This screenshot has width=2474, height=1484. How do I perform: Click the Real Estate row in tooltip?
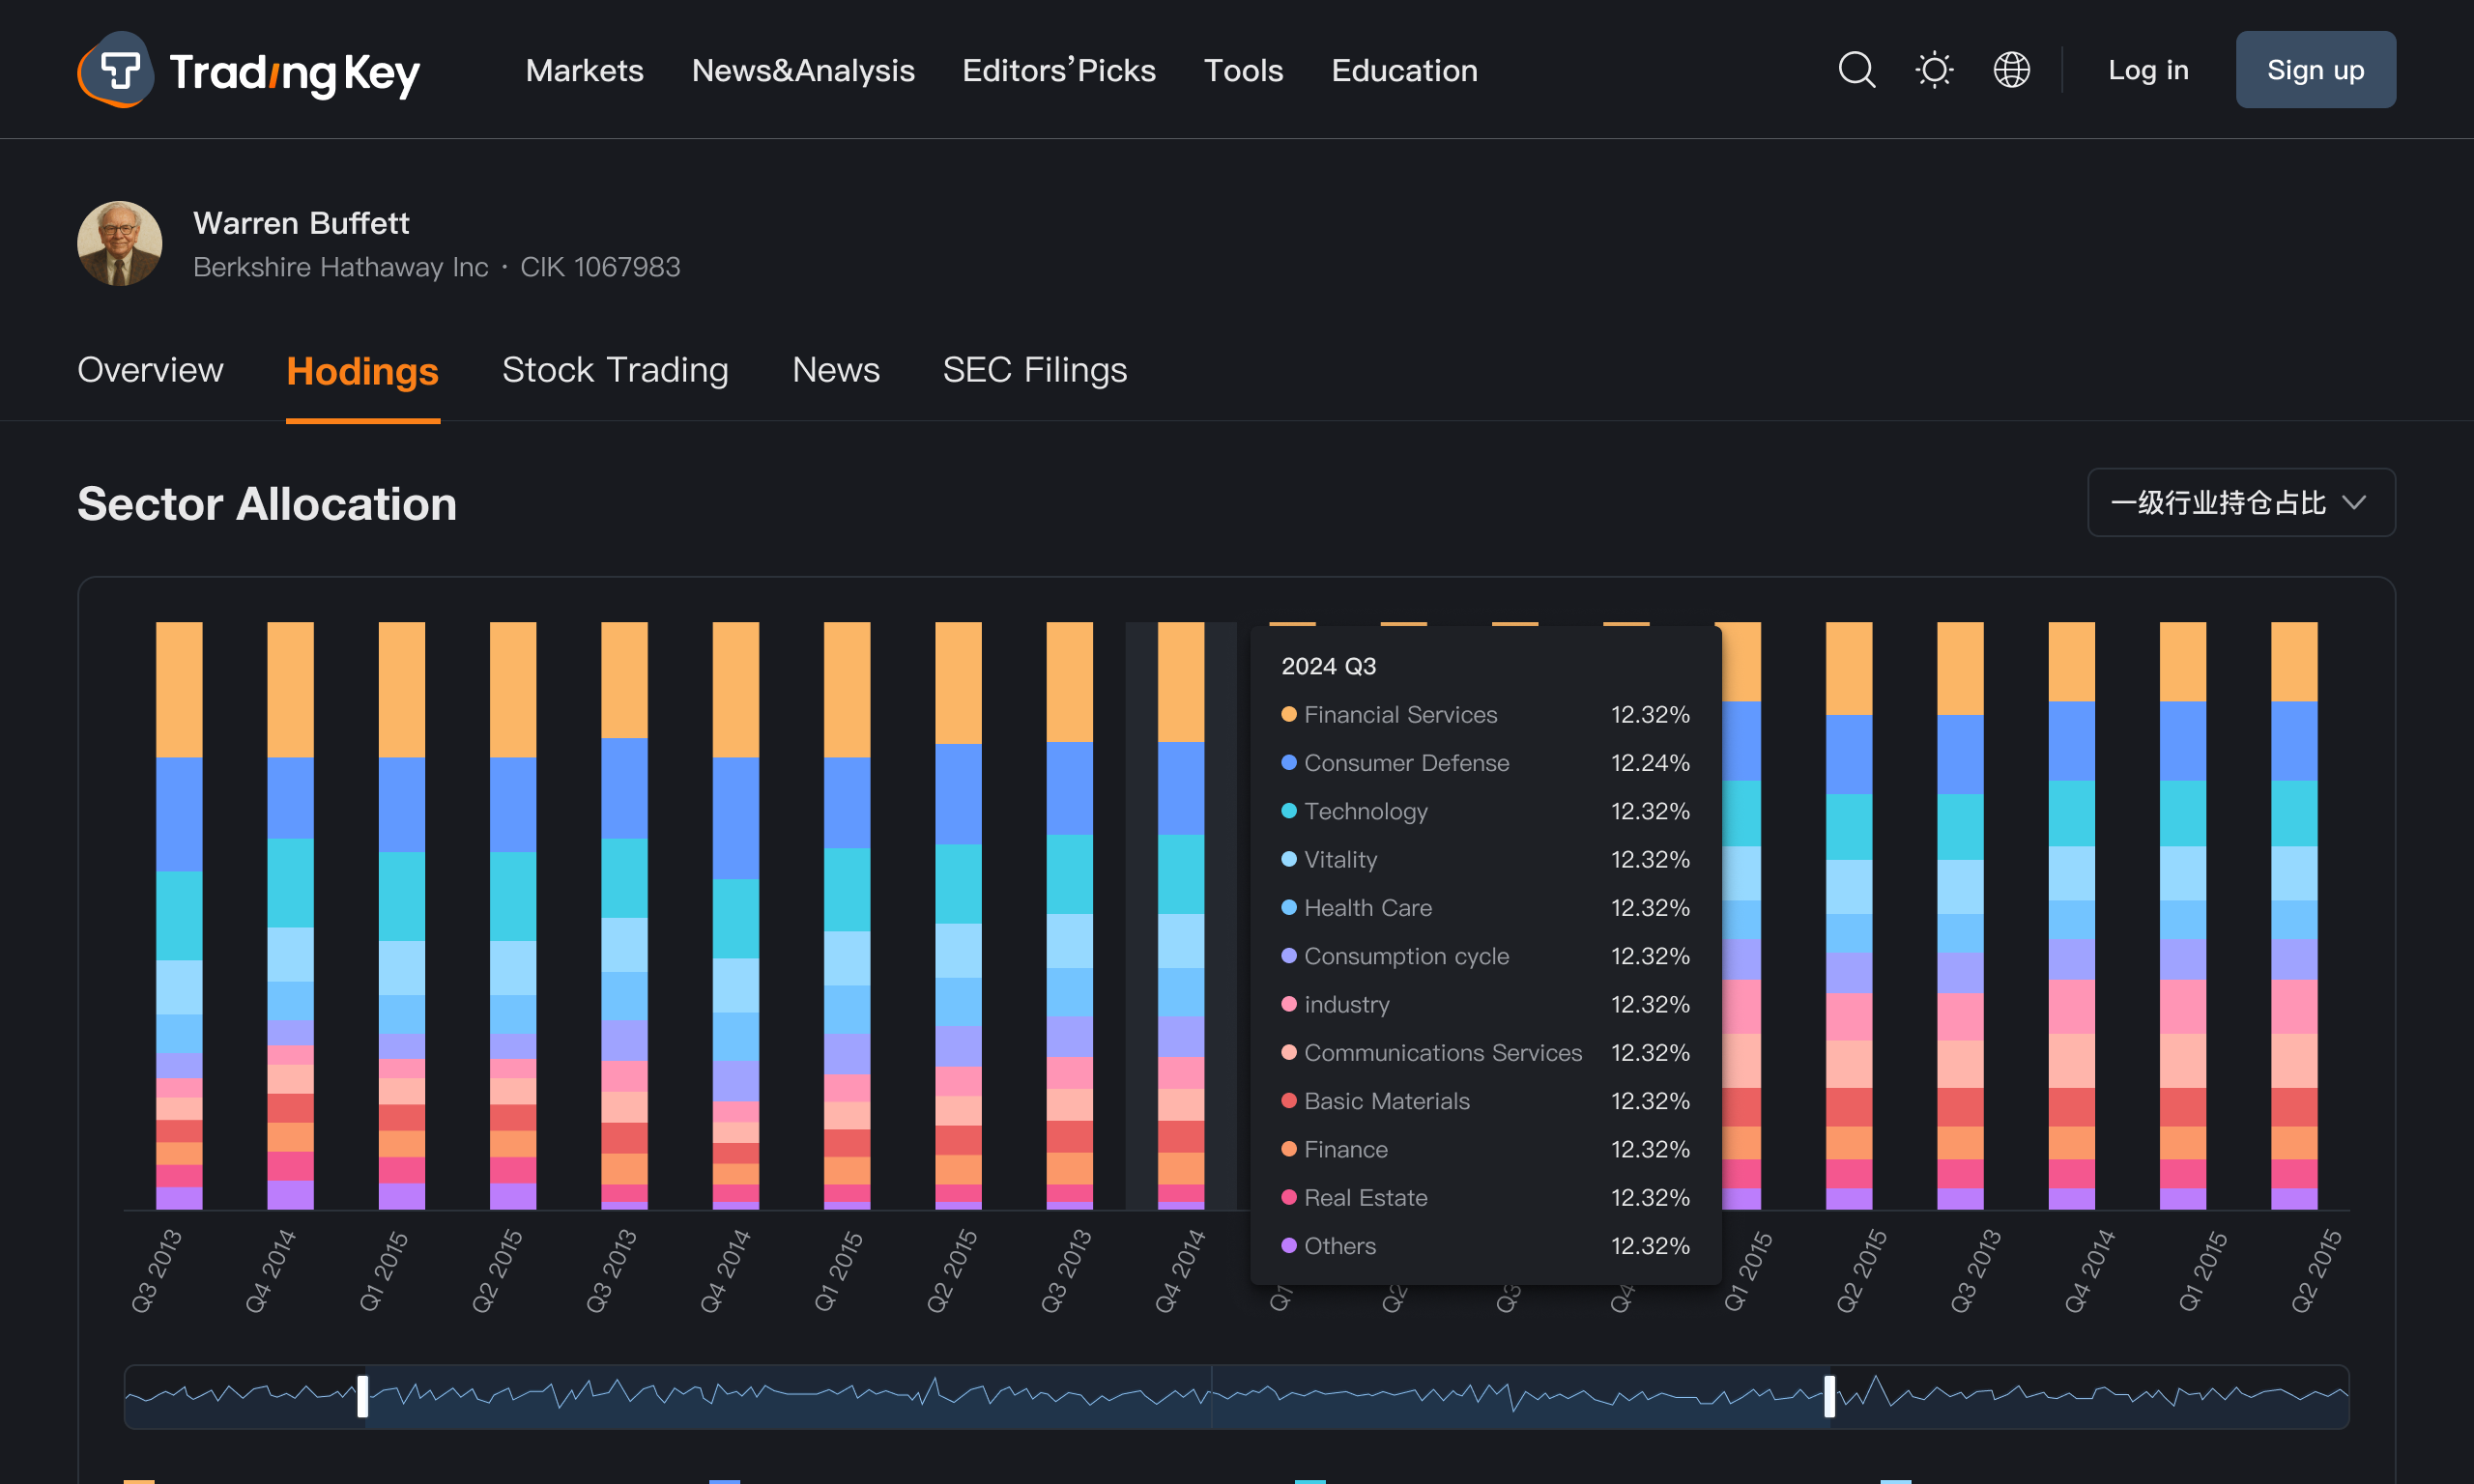point(1485,1197)
